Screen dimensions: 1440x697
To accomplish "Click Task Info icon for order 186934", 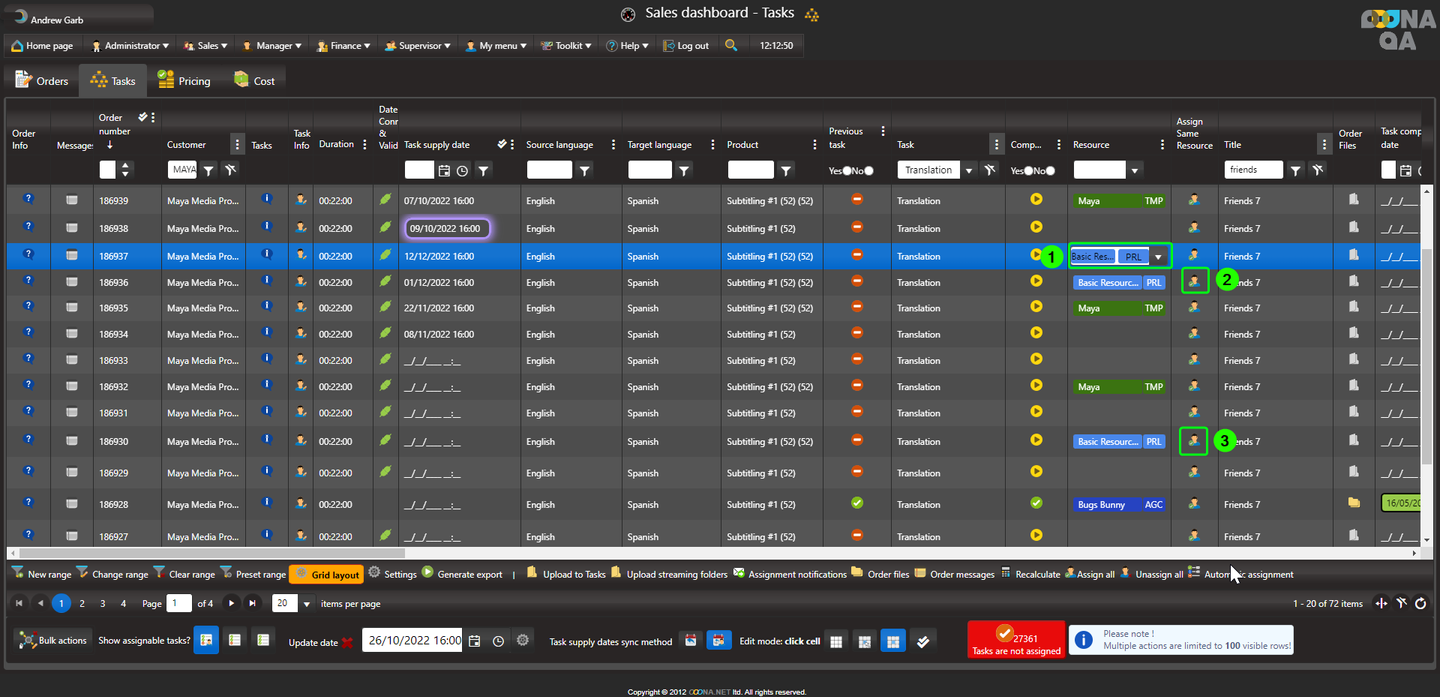I will 301,334.
